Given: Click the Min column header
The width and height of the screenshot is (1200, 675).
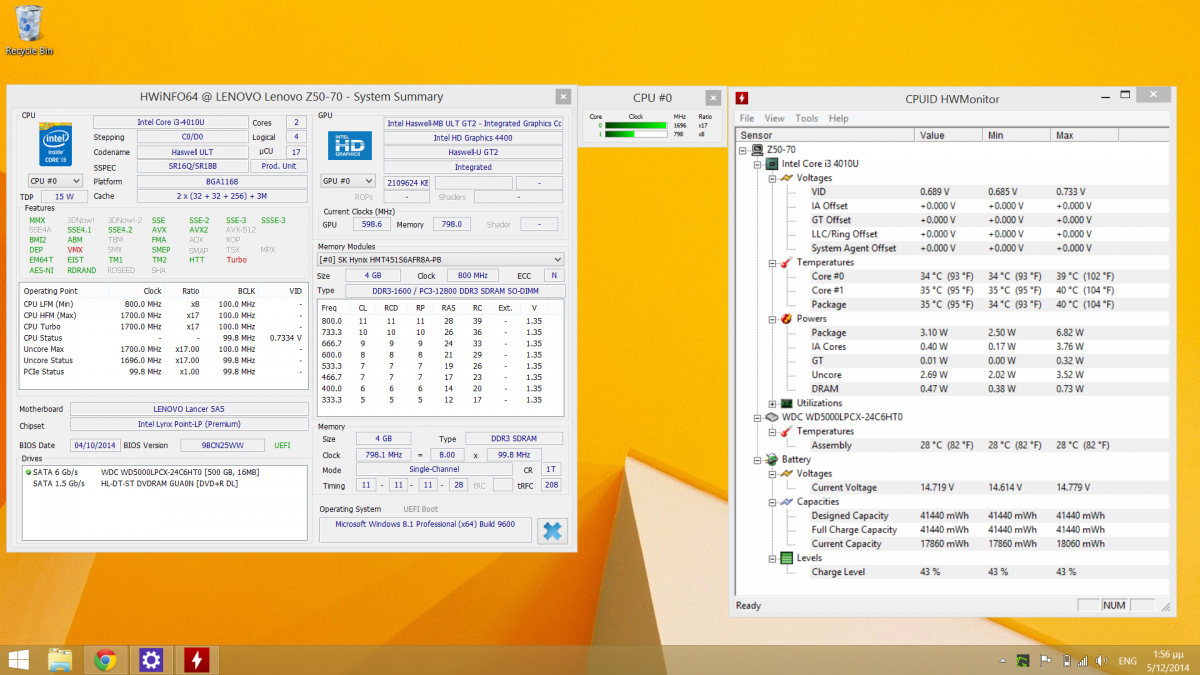Looking at the screenshot, I should (1016, 135).
